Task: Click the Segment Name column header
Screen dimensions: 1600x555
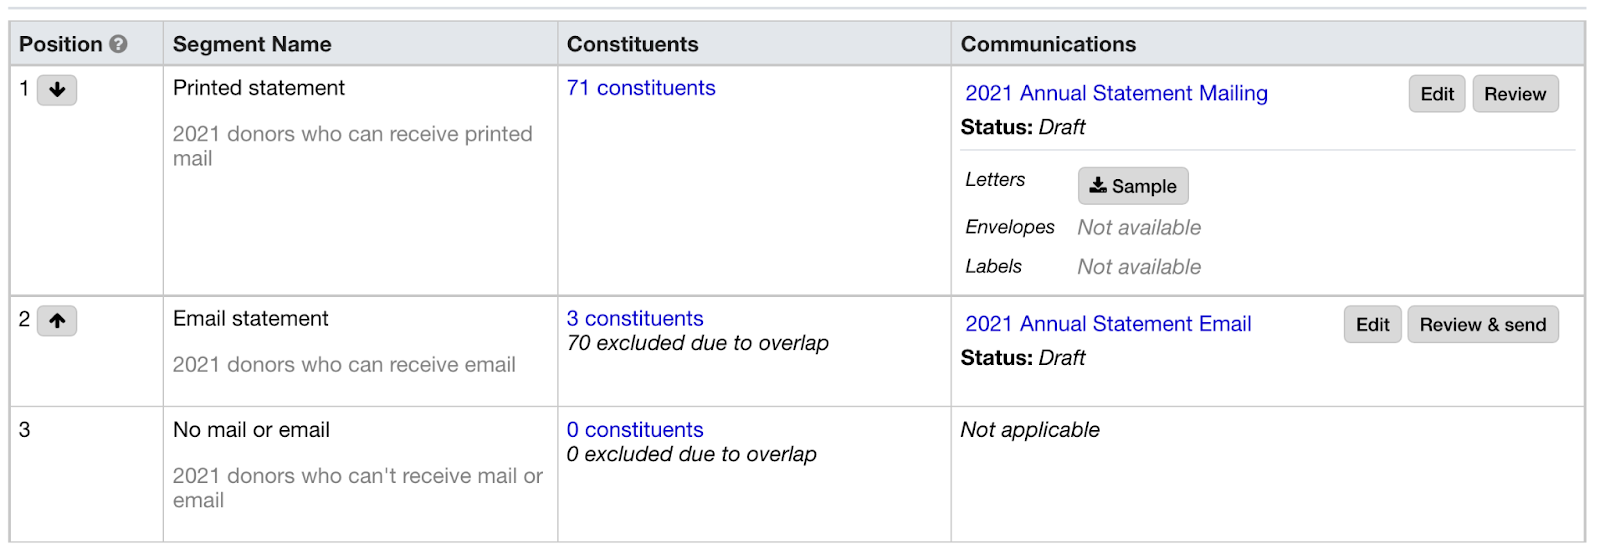Action: (x=252, y=44)
